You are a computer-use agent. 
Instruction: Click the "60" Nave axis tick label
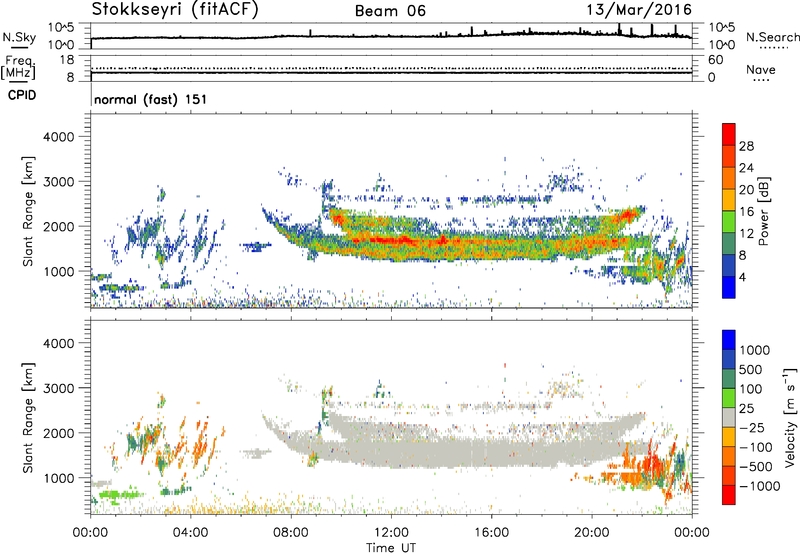(716, 60)
